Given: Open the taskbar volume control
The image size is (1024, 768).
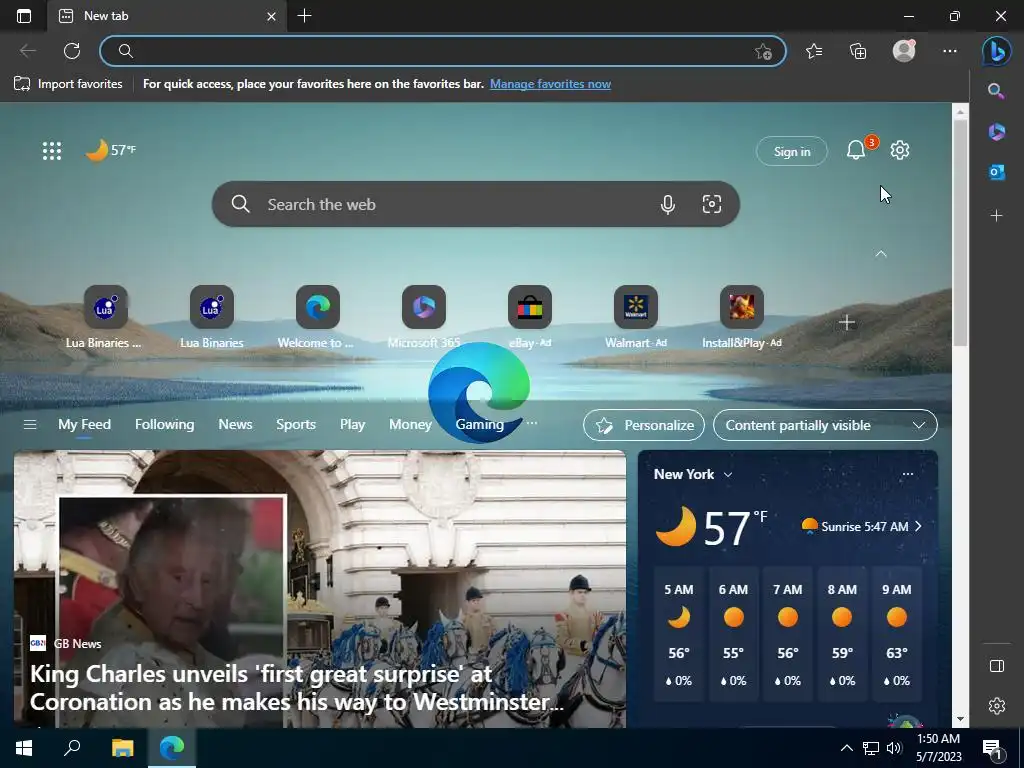Looking at the screenshot, I should coord(894,748).
